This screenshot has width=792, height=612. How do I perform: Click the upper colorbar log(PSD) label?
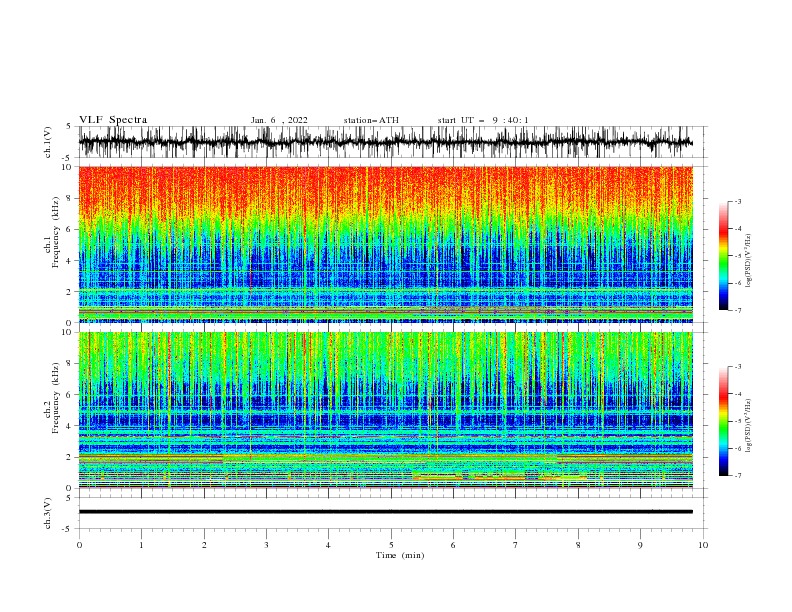749,261
